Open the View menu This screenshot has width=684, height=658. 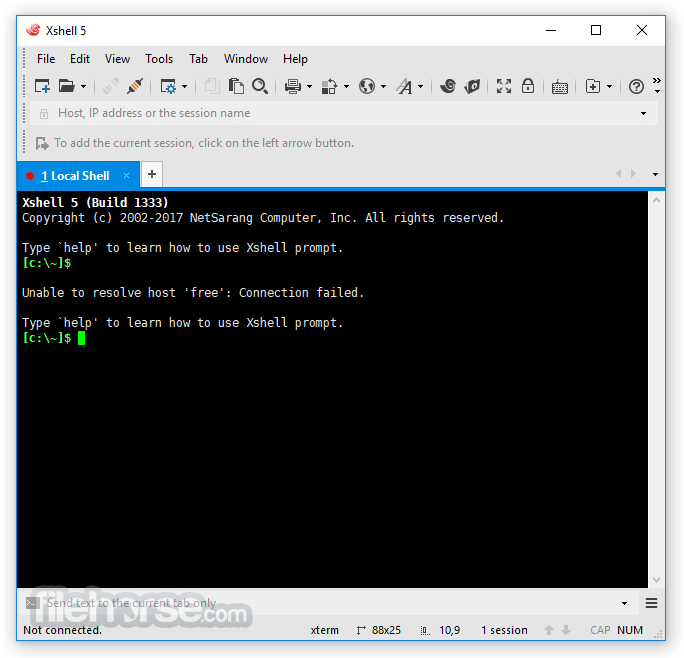click(117, 59)
